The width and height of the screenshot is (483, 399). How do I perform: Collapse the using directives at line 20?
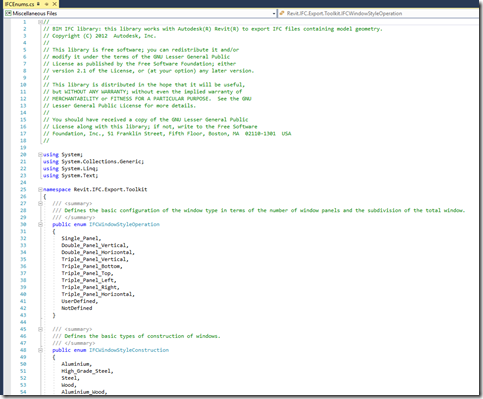click(40, 155)
